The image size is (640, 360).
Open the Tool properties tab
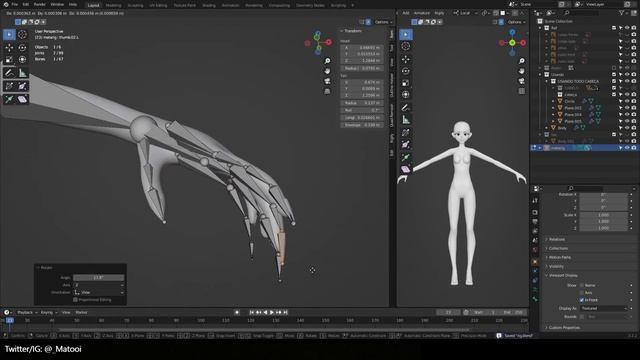[535, 201]
